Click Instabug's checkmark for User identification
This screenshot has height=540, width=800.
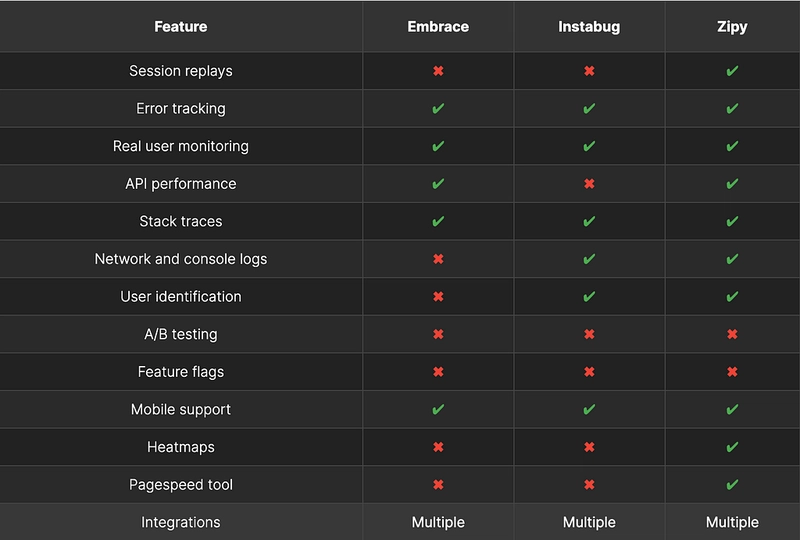tap(589, 297)
